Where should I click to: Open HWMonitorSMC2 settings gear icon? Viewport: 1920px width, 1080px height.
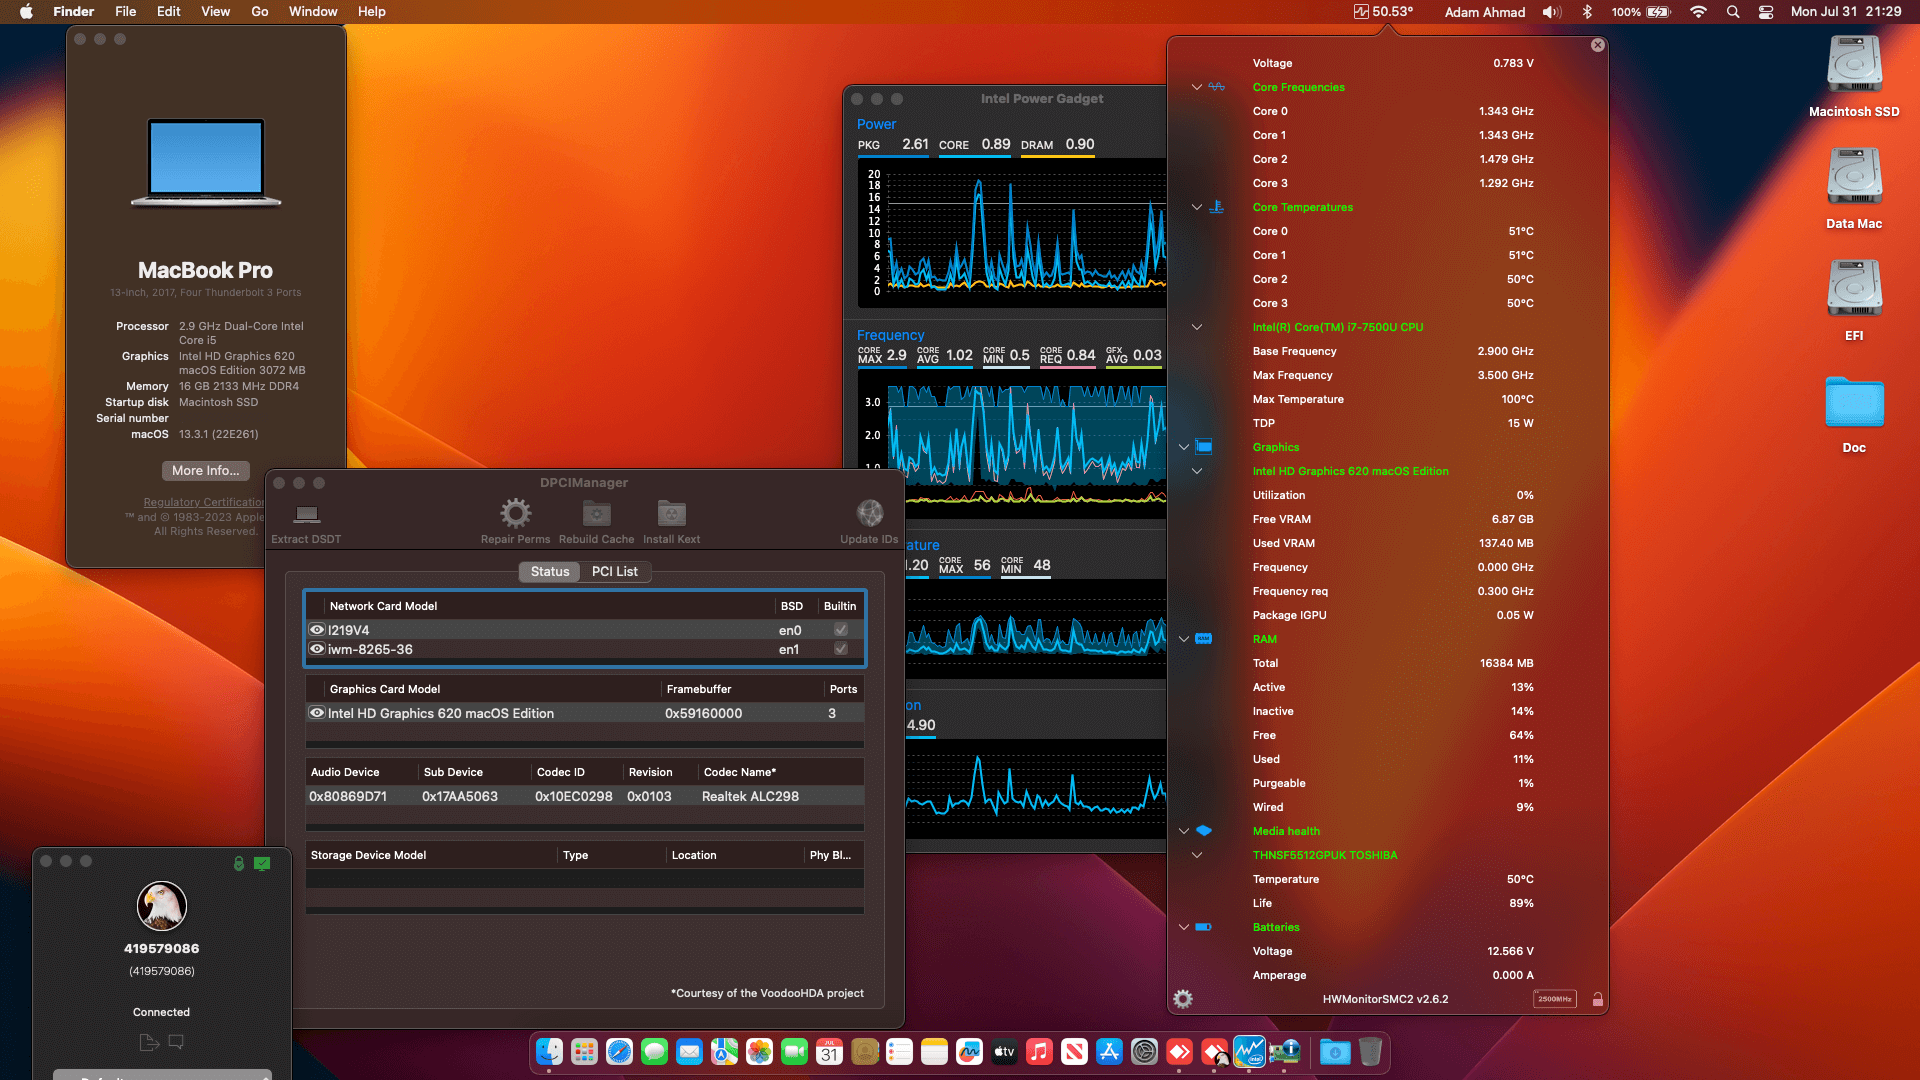tap(1182, 999)
